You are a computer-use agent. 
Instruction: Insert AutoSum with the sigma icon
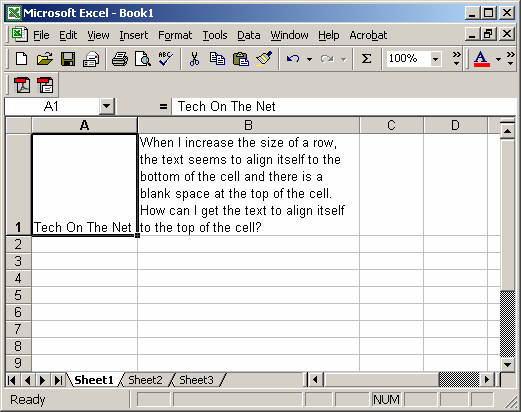pos(366,59)
